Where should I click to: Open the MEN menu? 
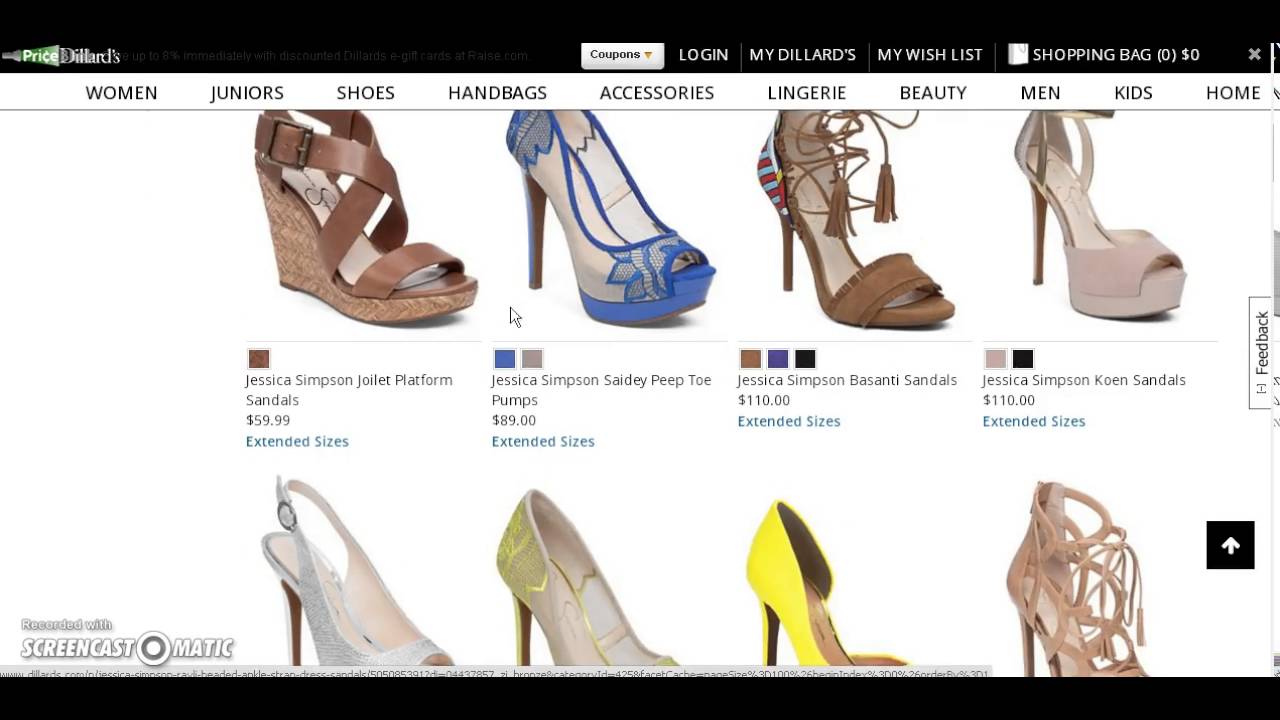tap(1040, 93)
